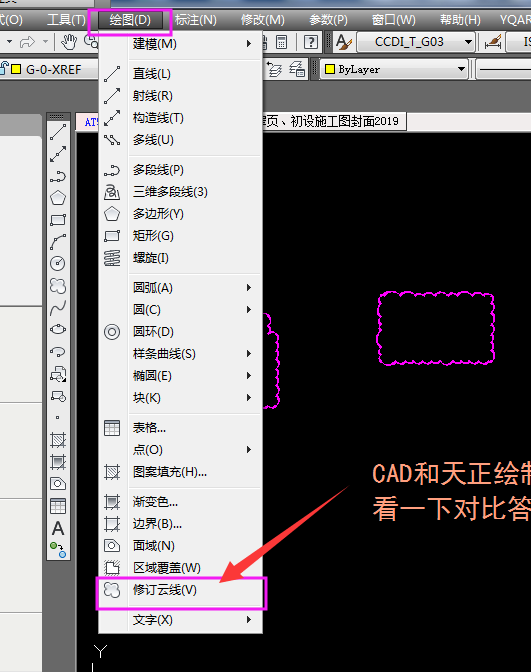Expand the 椭圆(E) submenu arrow
Viewport: 531px width, 672px height.
(x=249, y=376)
